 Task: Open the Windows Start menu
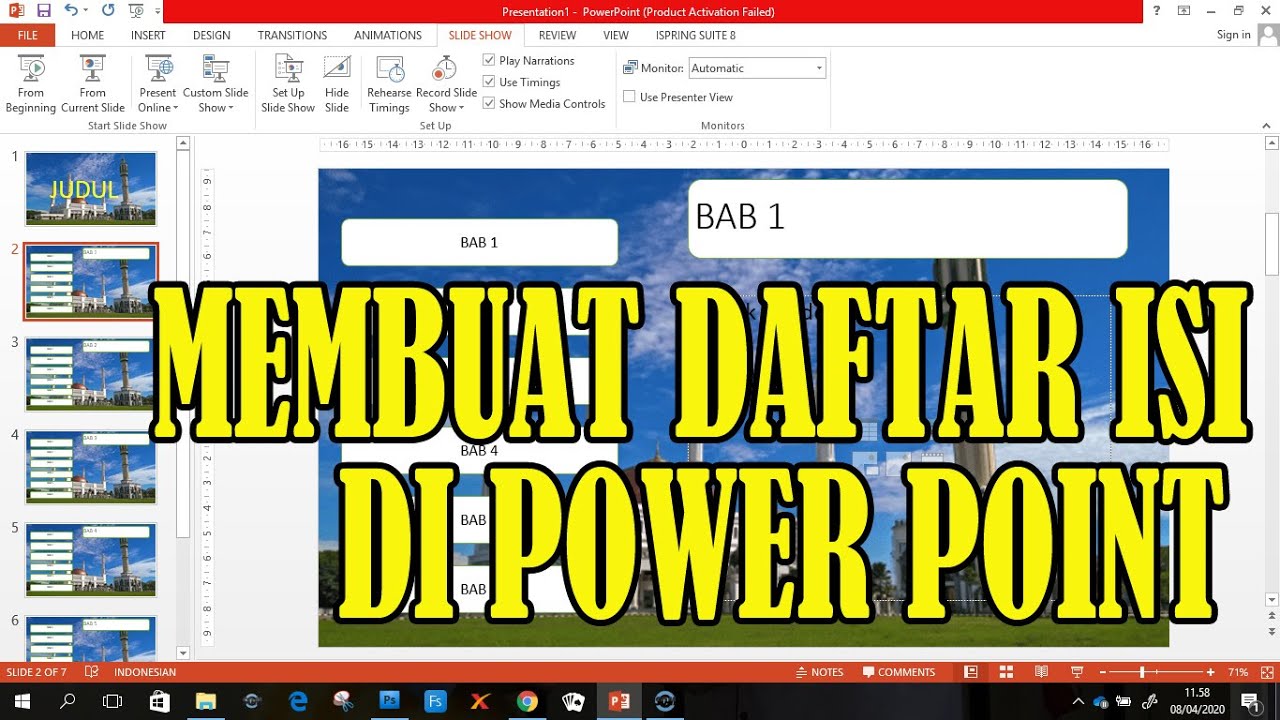point(21,701)
